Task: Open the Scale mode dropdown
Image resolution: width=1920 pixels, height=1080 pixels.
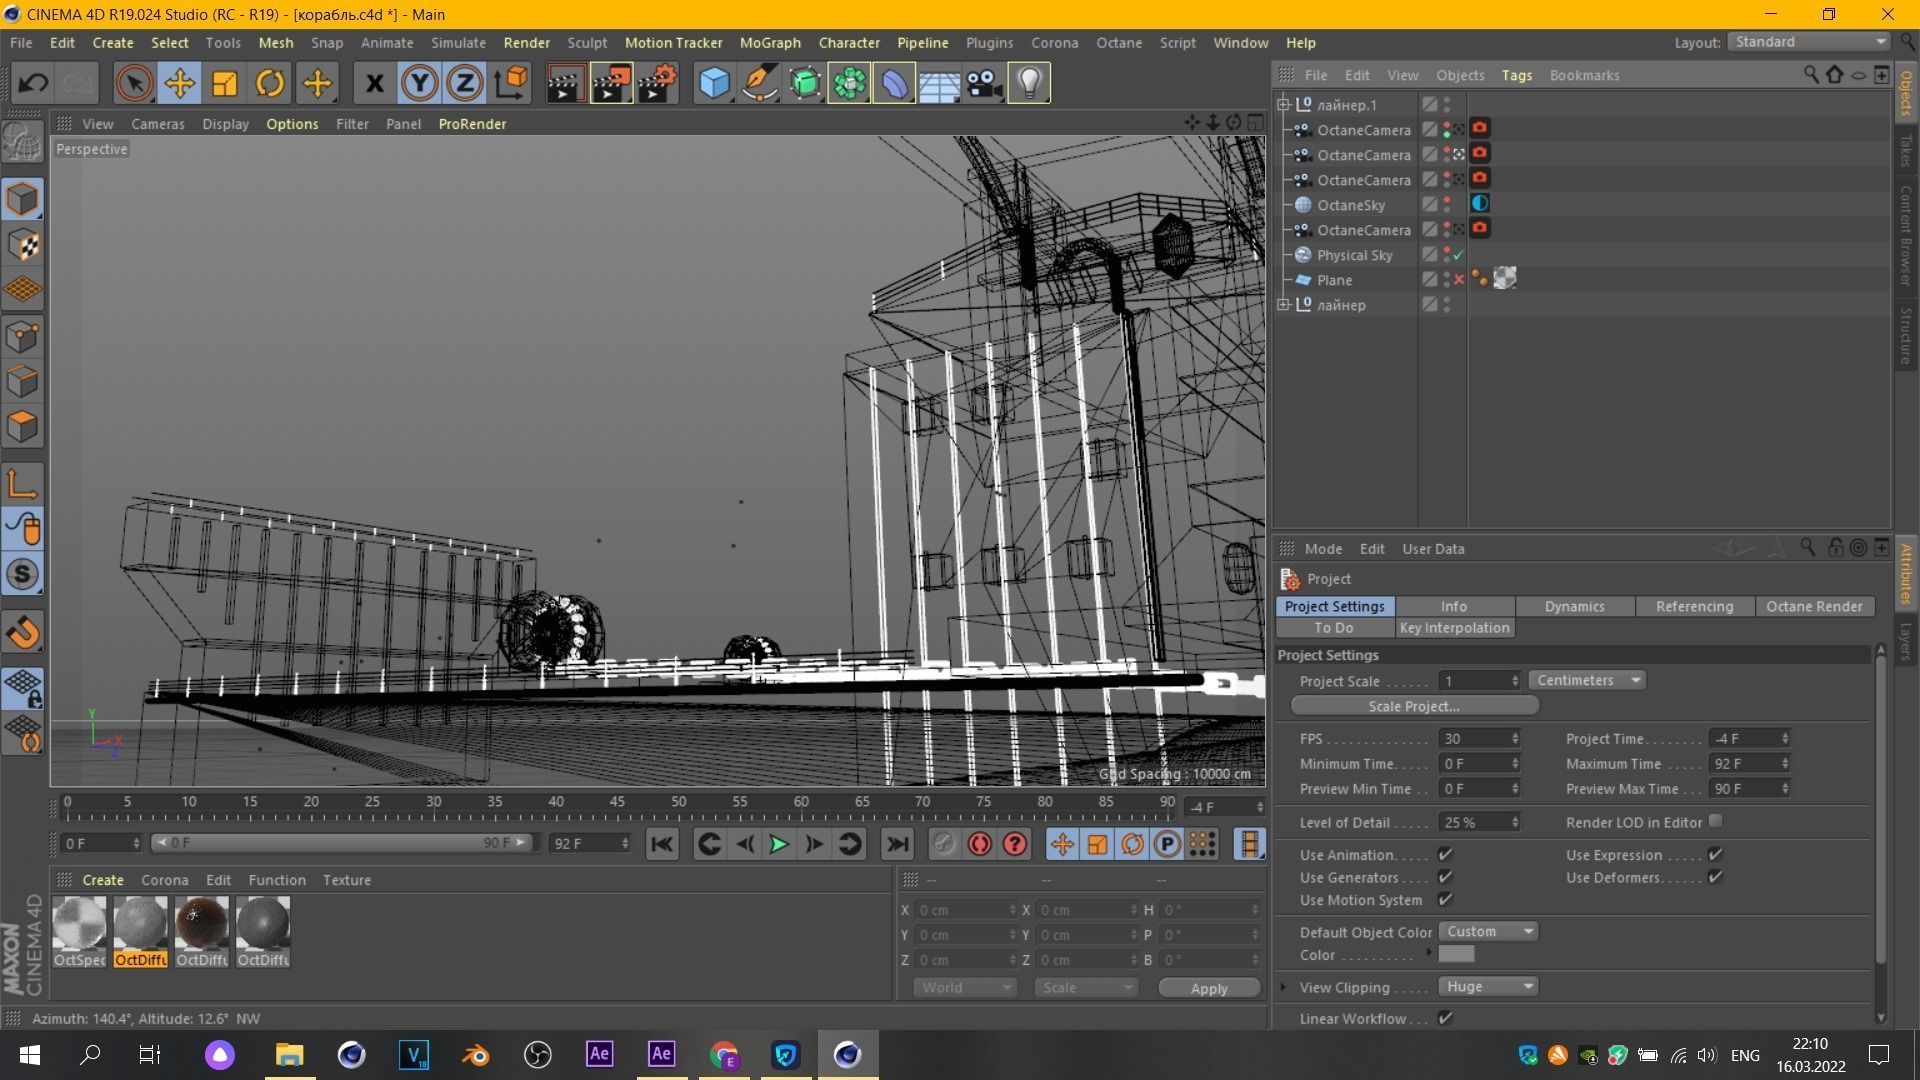Action: [1086, 988]
